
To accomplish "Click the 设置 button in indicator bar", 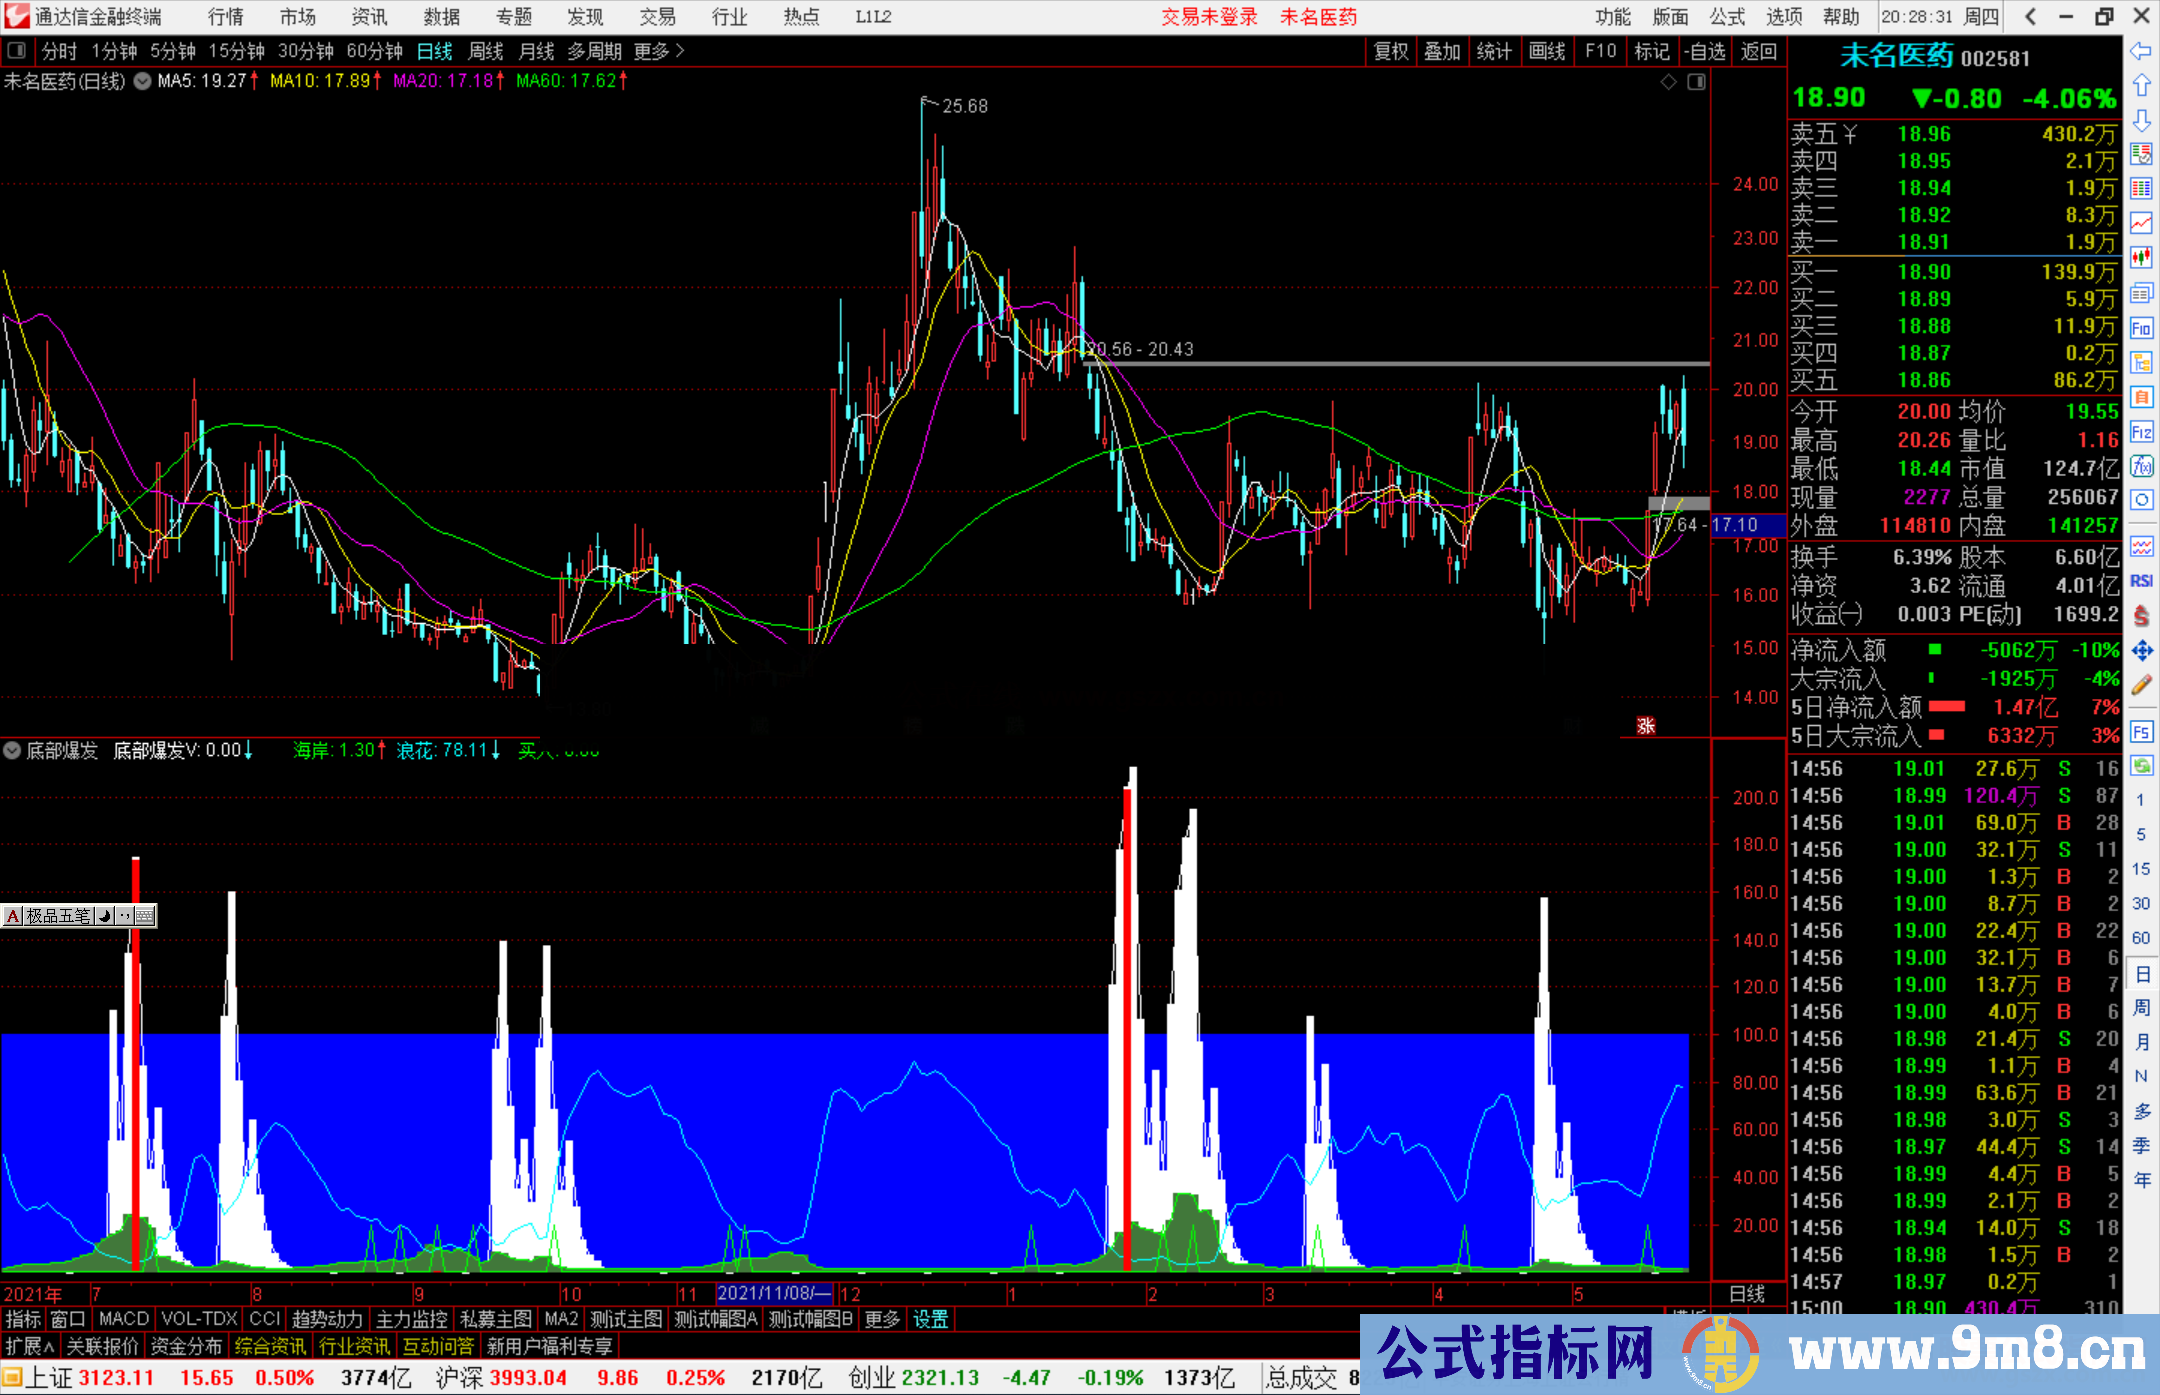I will [x=930, y=1319].
